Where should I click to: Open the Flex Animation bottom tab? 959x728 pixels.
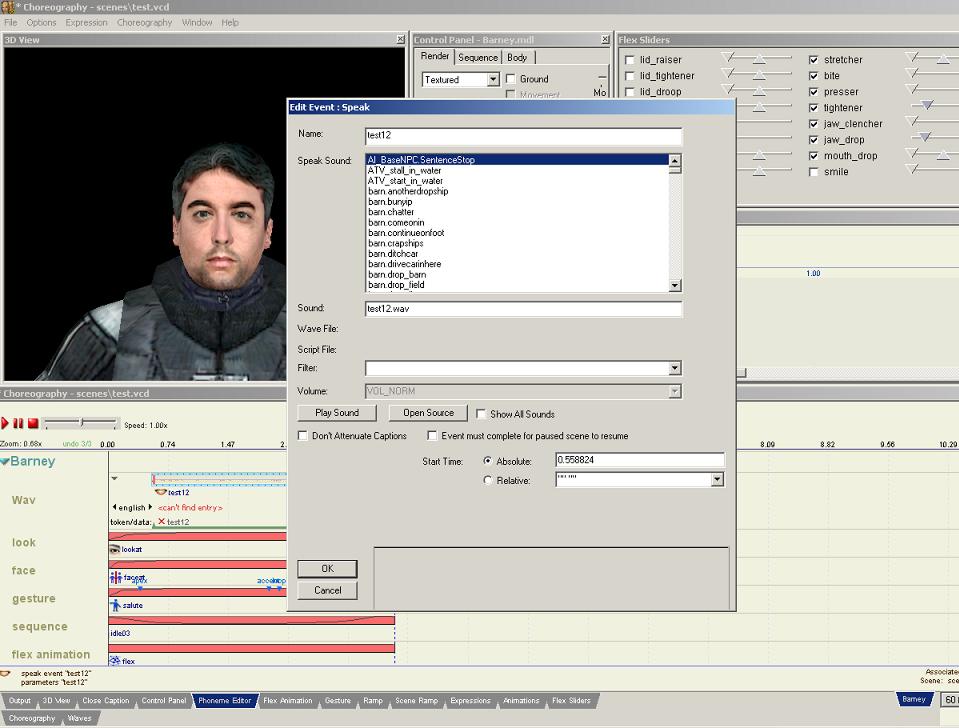[287, 700]
